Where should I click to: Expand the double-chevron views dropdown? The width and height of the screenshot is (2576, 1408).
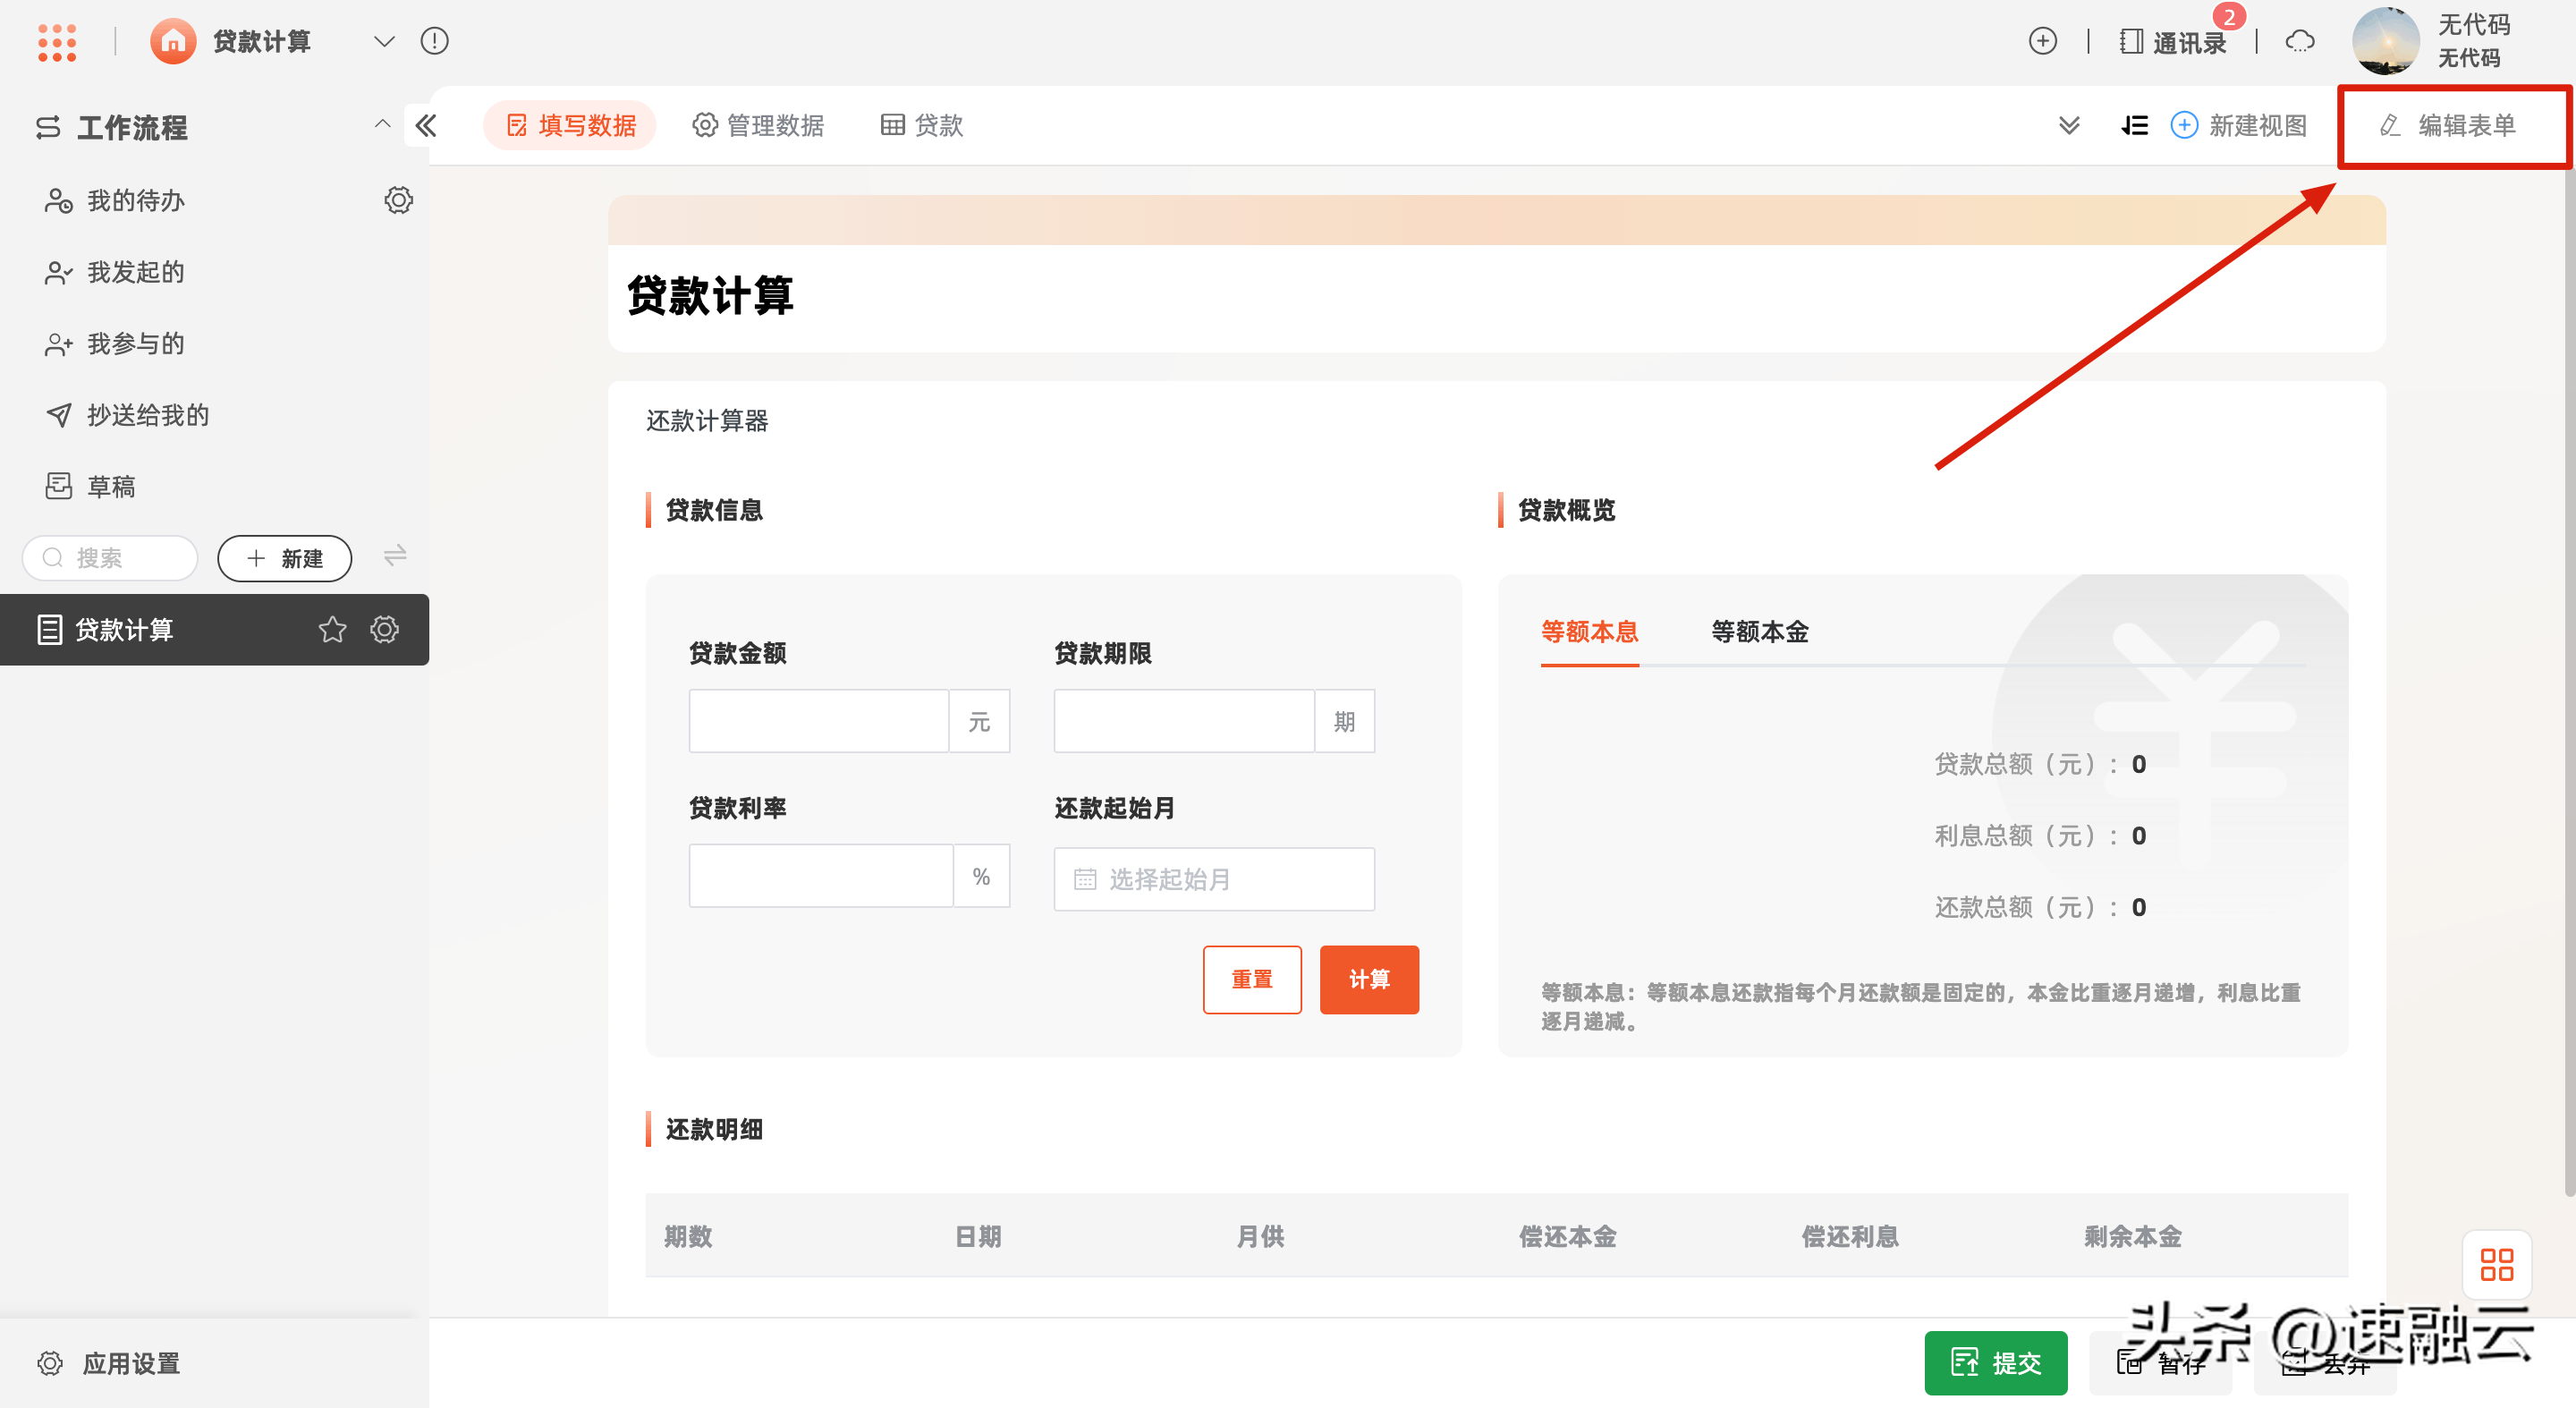(x=2069, y=125)
